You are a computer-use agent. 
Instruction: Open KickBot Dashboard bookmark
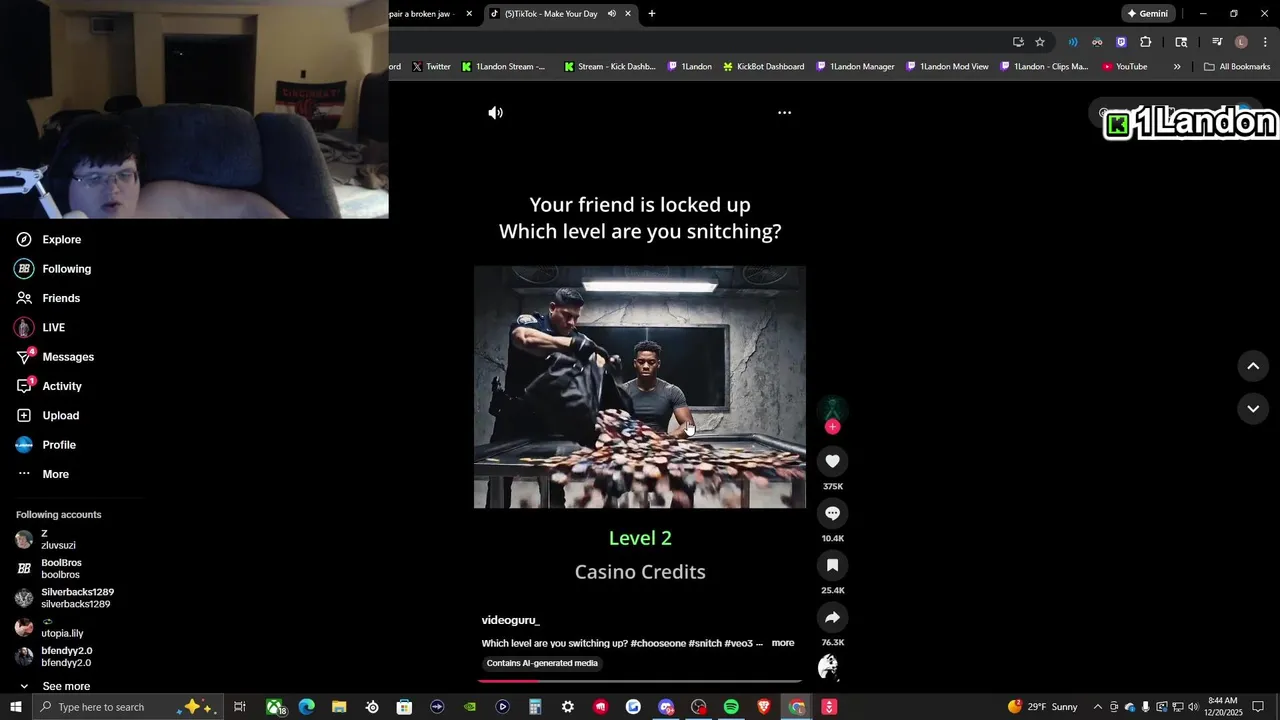click(764, 67)
